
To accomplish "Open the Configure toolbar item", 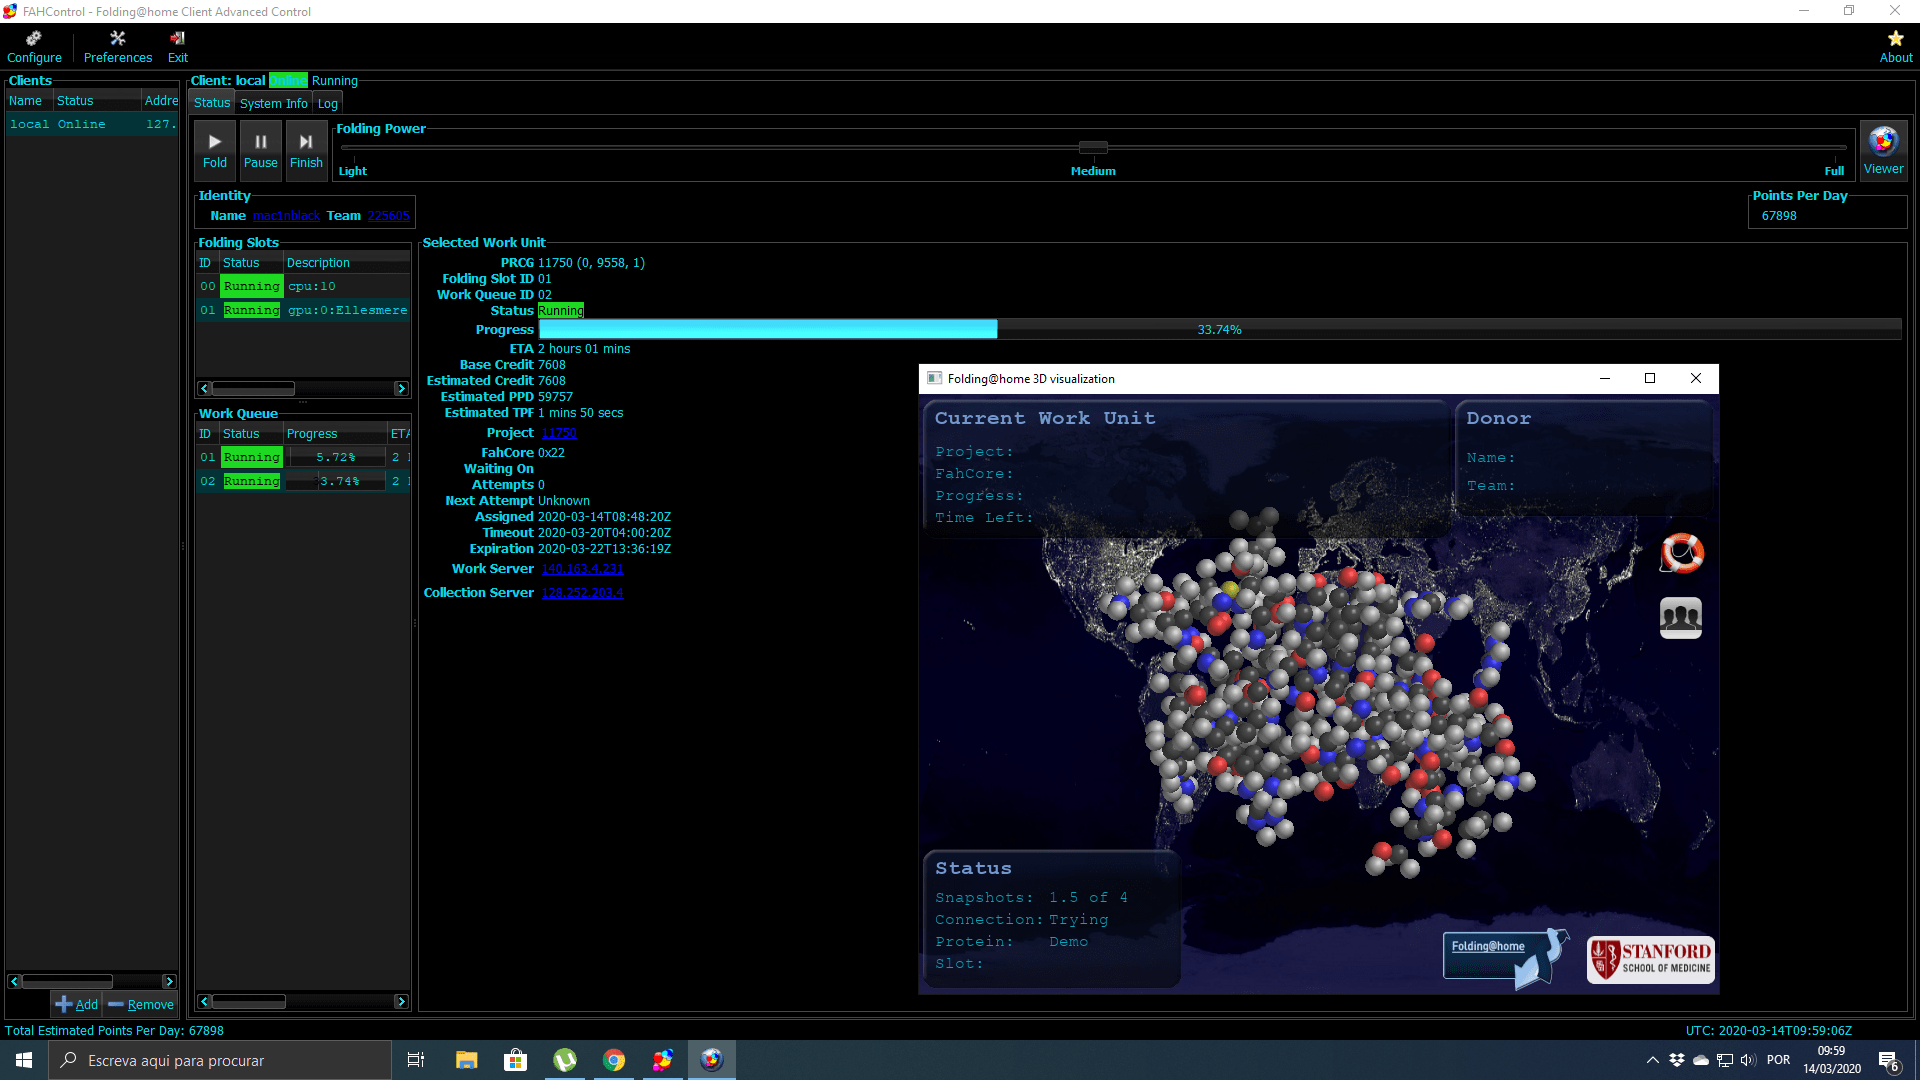I will (34, 47).
